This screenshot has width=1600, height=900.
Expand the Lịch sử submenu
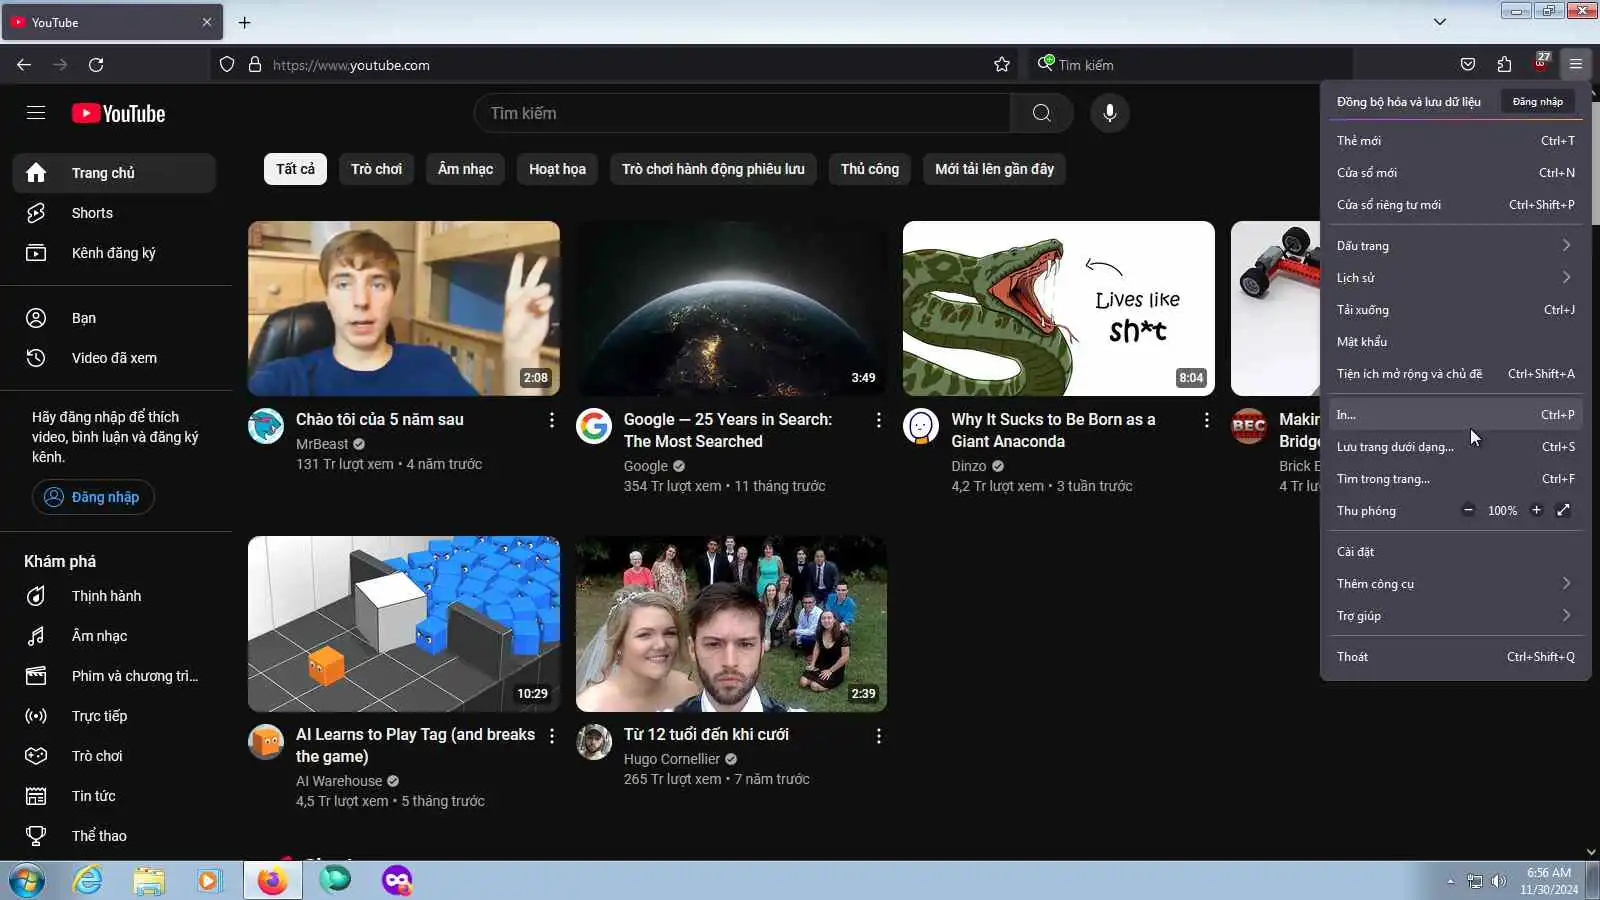(1455, 278)
